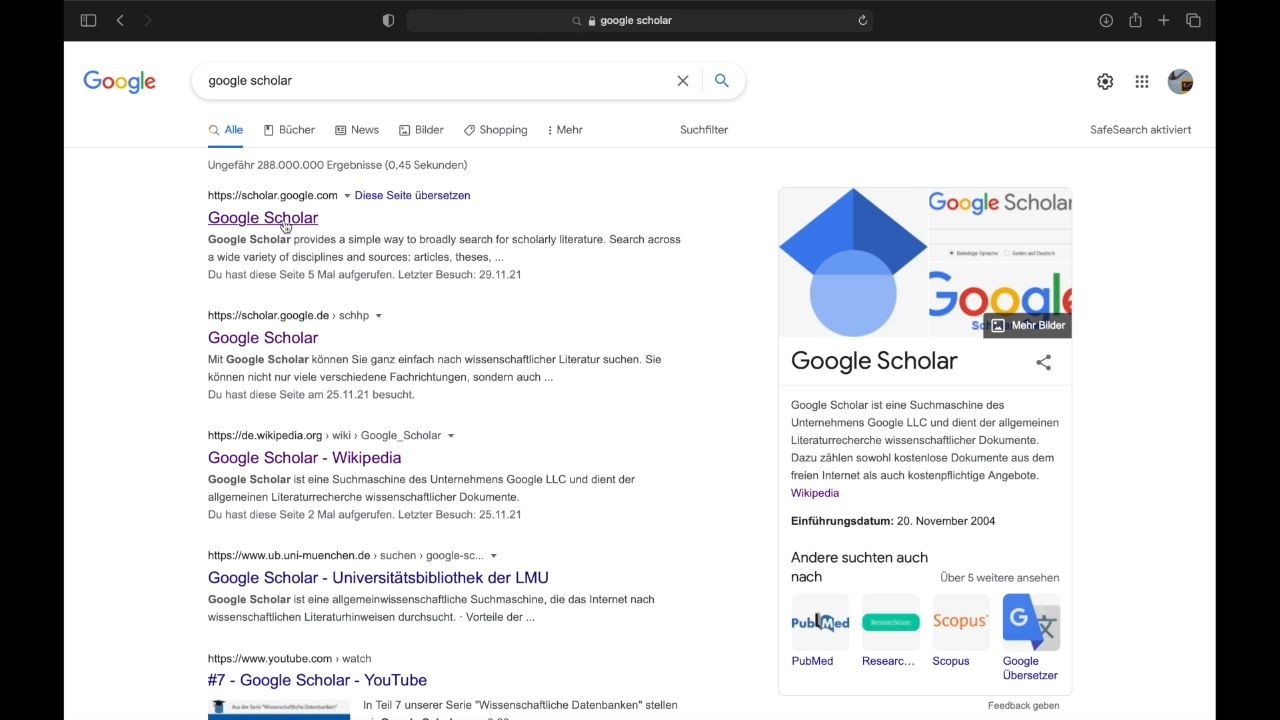
Task: Open the Mehr search categories menu
Action: pyautogui.click(x=565, y=130)
